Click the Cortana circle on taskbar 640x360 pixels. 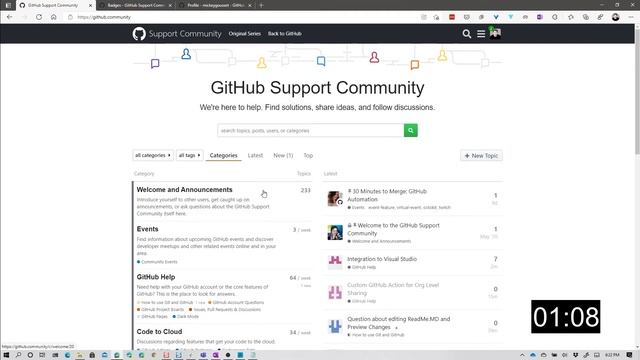30,355
